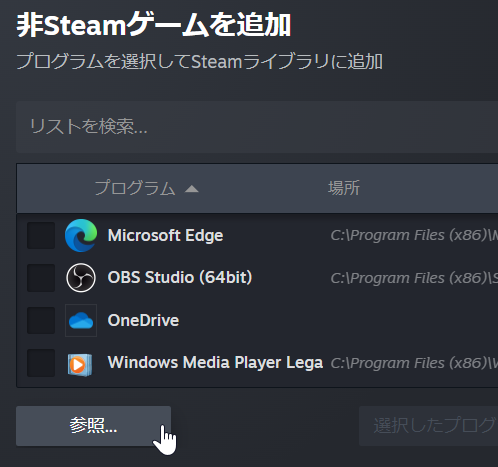Click the OBS Studio file path text
498x467 pixels.
[x=414, y=278]
